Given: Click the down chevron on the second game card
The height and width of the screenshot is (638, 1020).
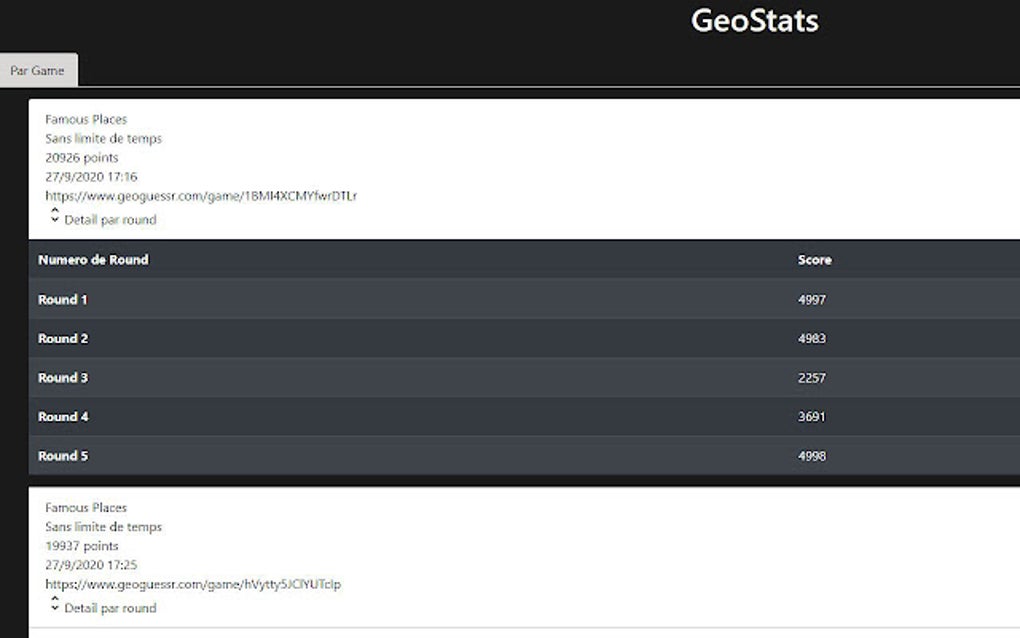Looking at the screenshot, I should [53, 606].
